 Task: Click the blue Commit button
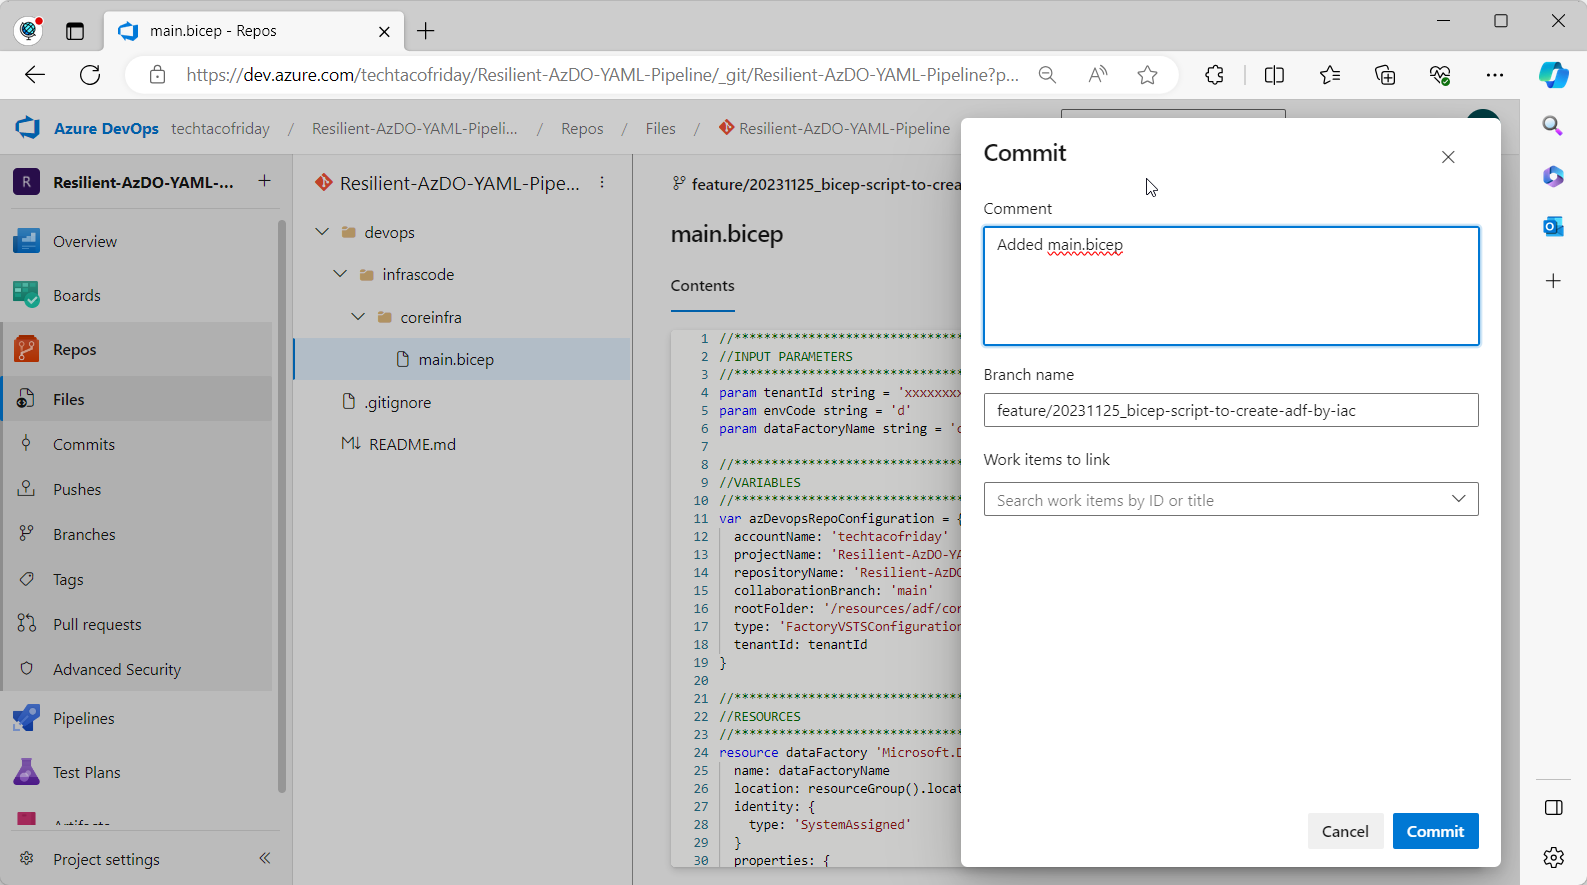tap(1435, 831)
